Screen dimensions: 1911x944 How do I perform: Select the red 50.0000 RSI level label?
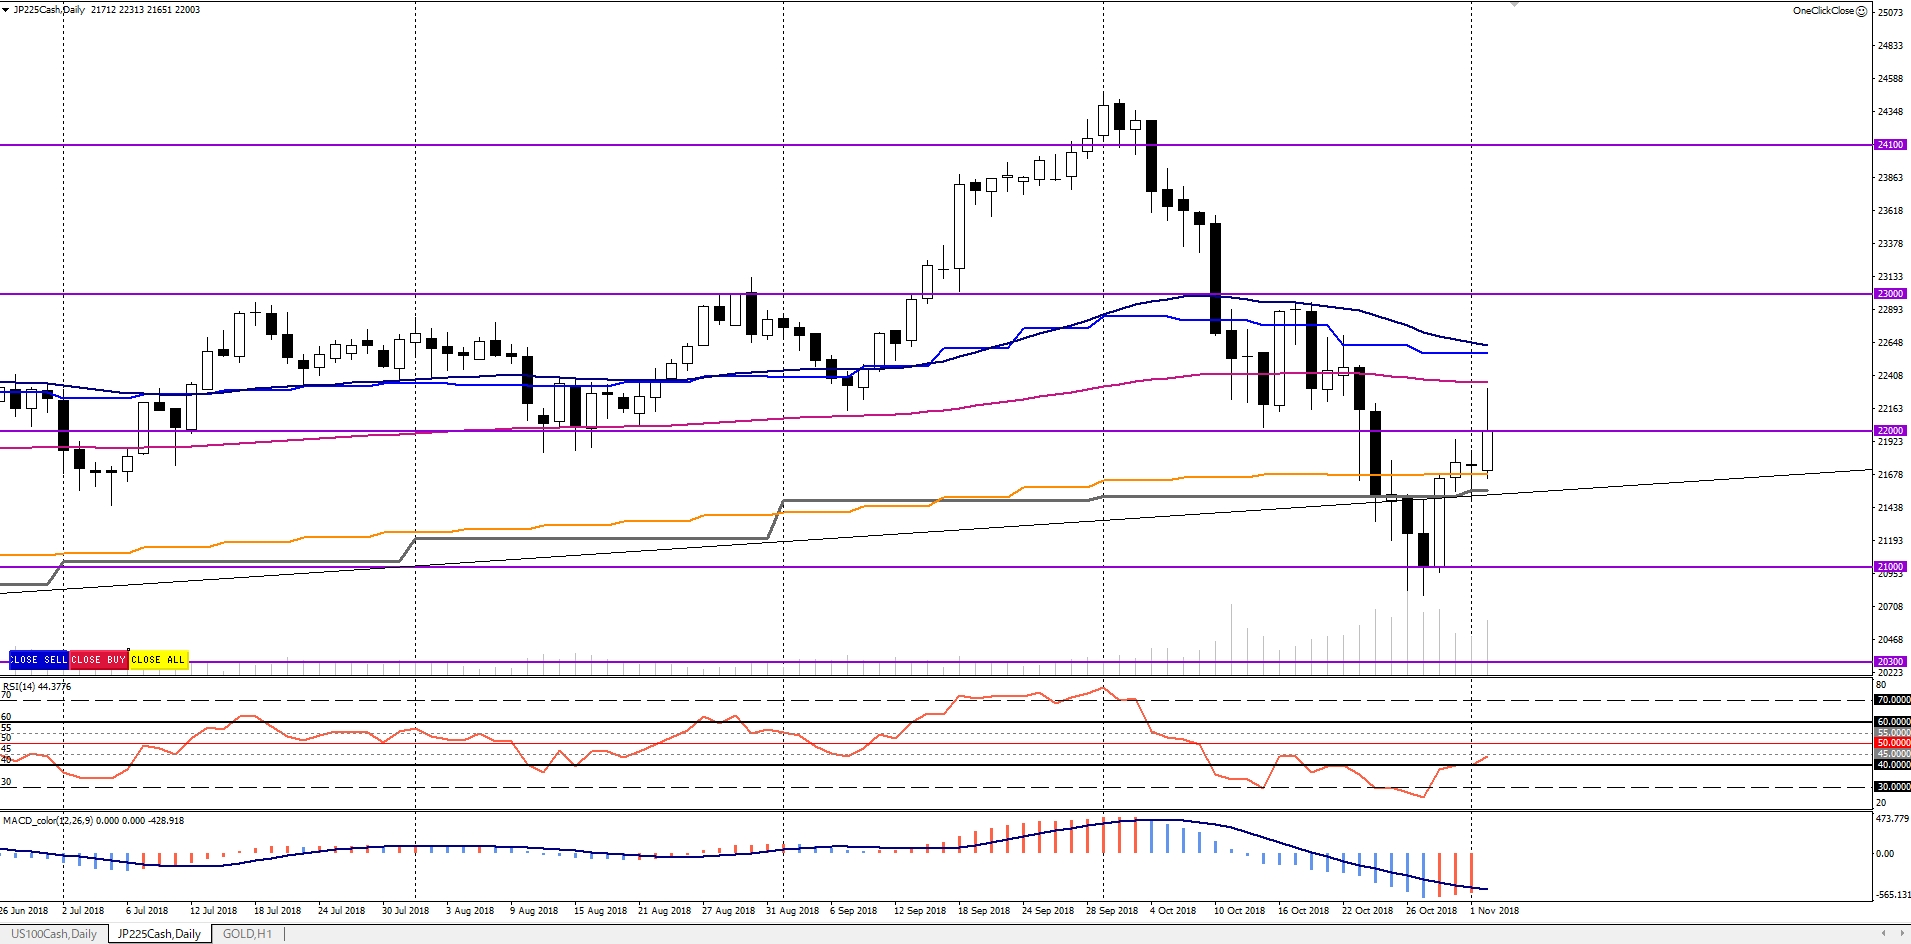pos(1892,743)
